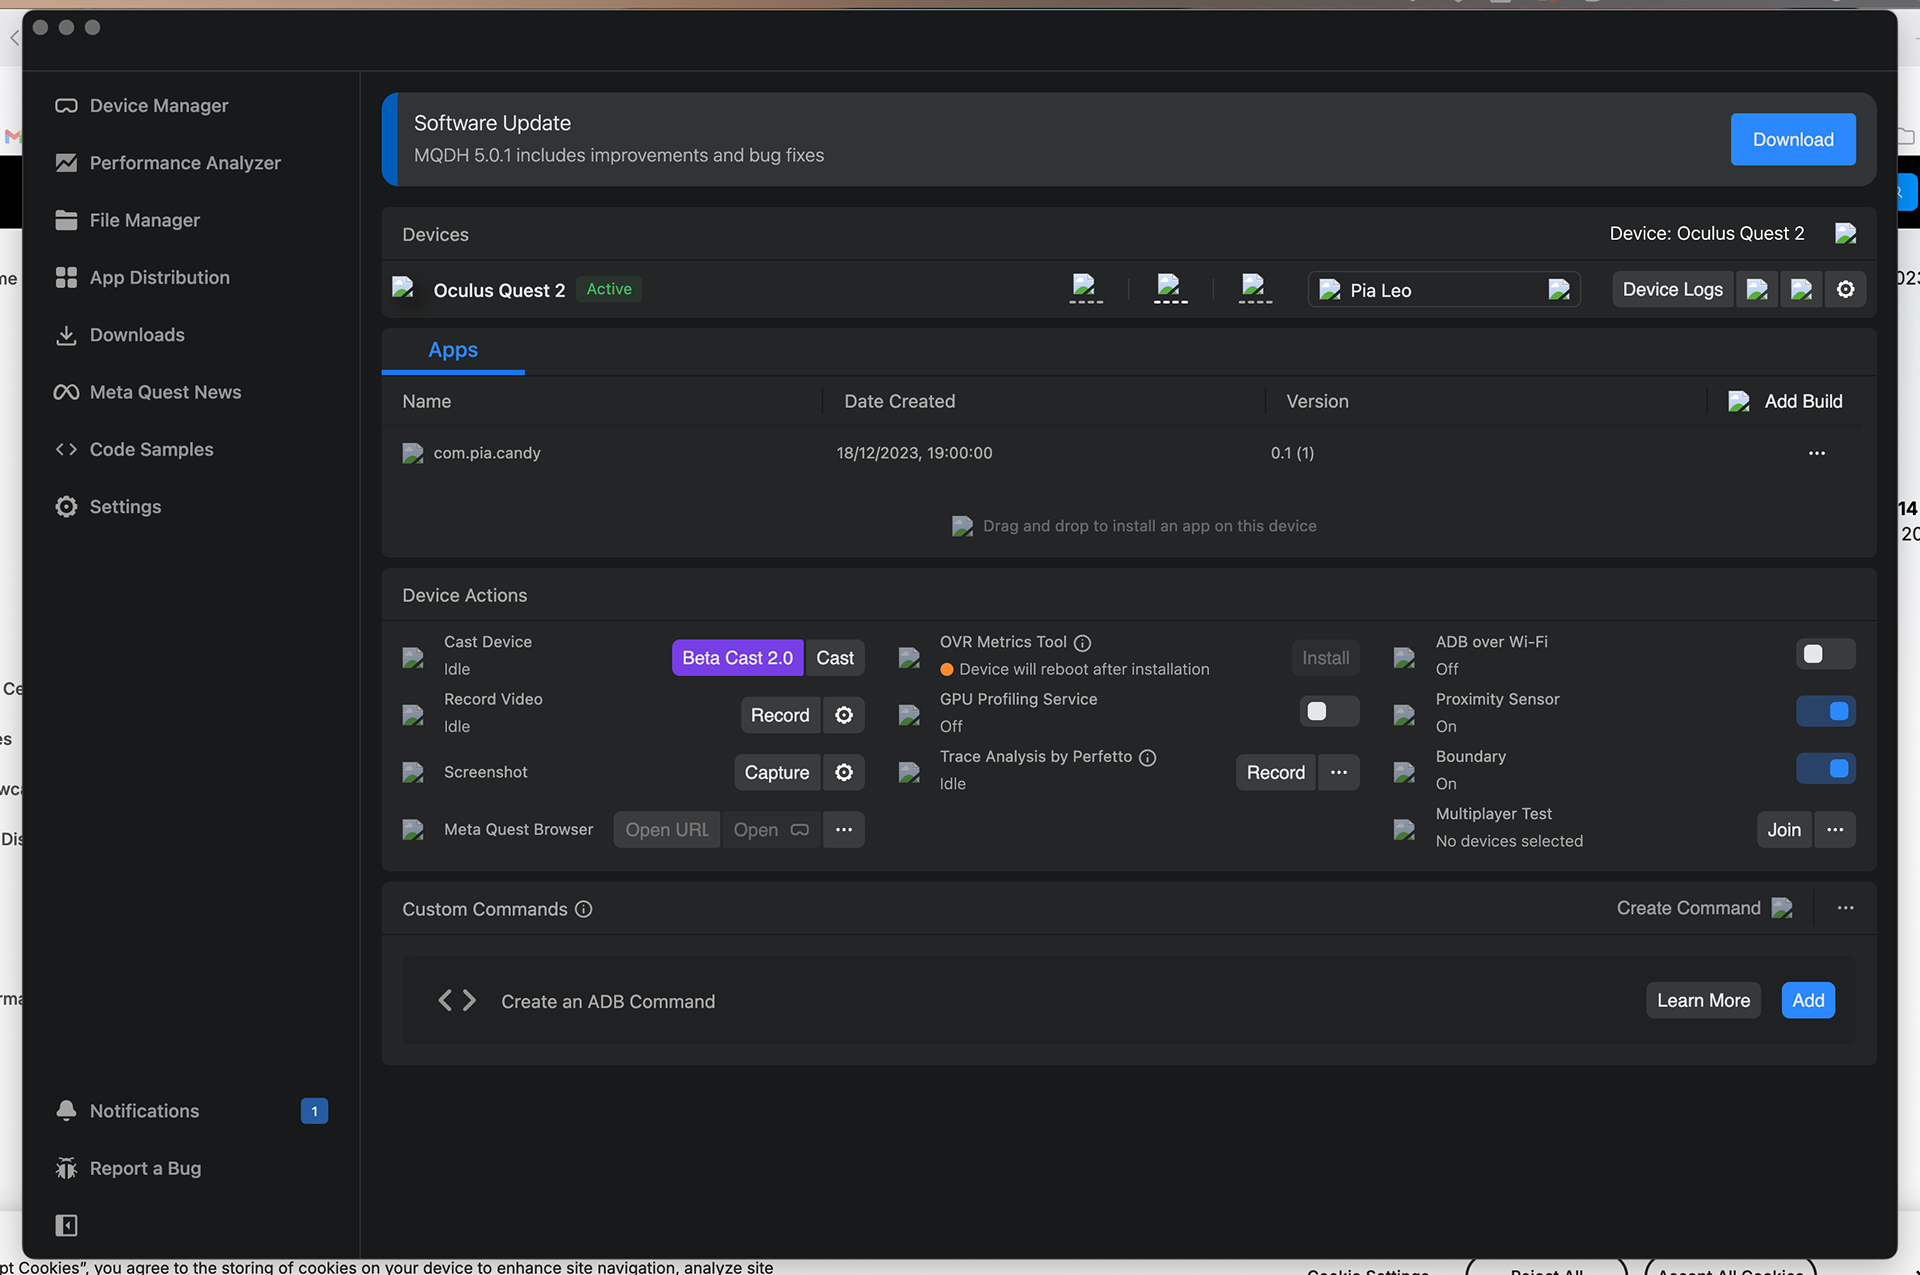This screenshot has height=1275, width=1920.
Task: Toggle GPU Profiling Service
Action: [1329, 711]
